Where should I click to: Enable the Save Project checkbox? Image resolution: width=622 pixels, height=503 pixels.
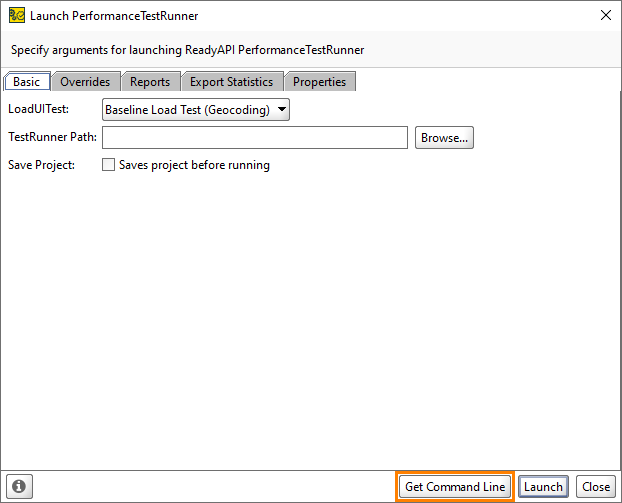109,165
